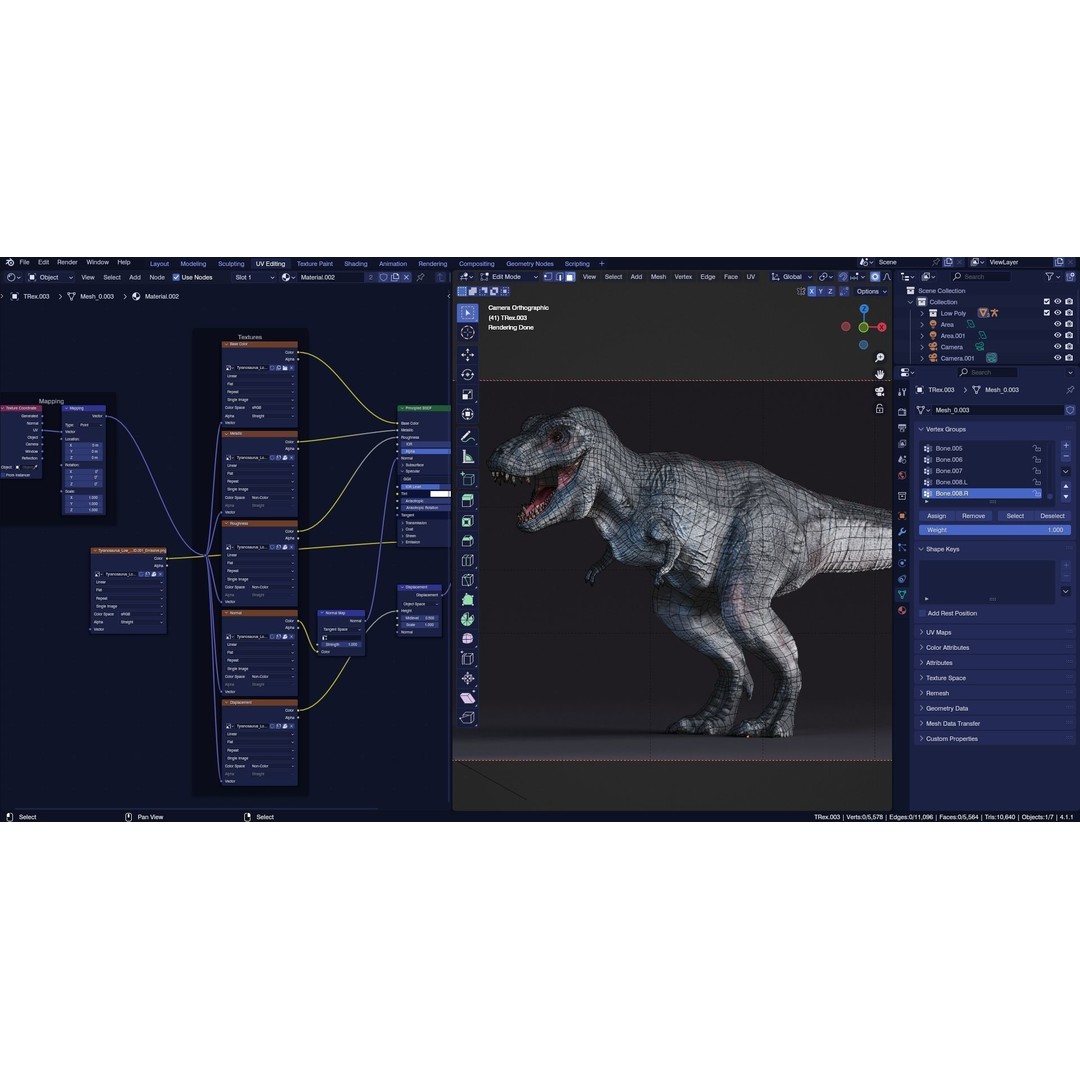The image size is (1080, 1080).
Task: Toggle the Use Nodes checkbox
Action: click(176, 278)
